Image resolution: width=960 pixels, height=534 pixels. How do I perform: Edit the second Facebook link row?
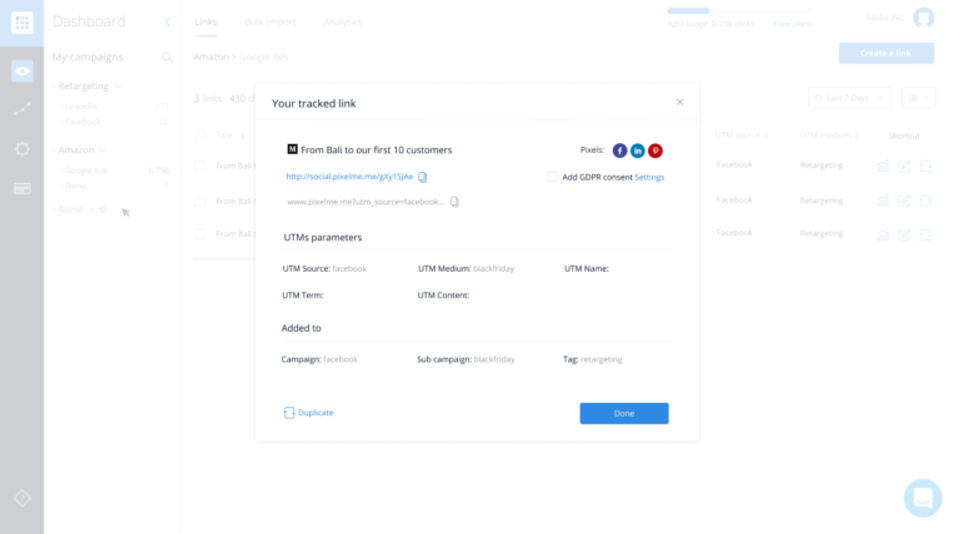[904, 200]
